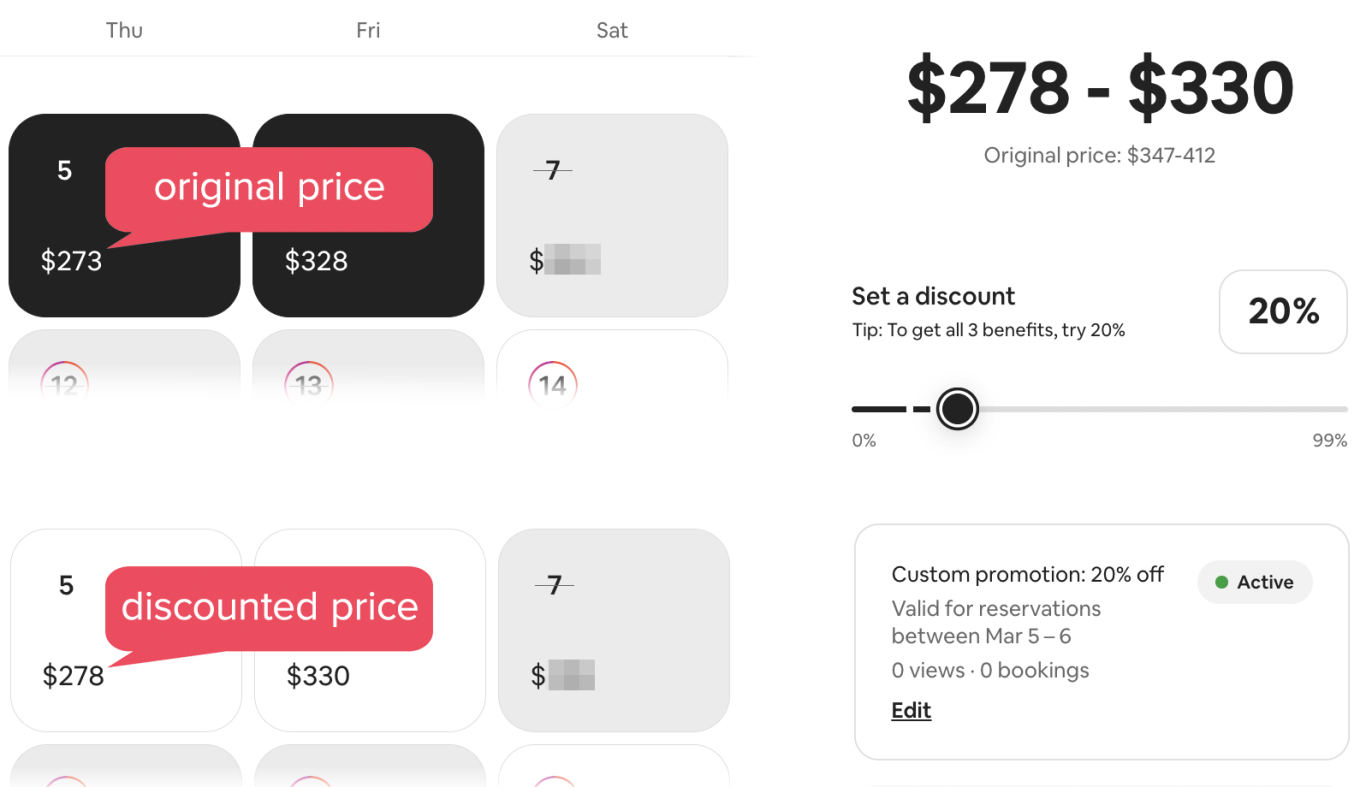Image resolution: width=1366 pixels, height=787 pixels.
Task: Click the discount slider handle
Action: coord(957,409)
